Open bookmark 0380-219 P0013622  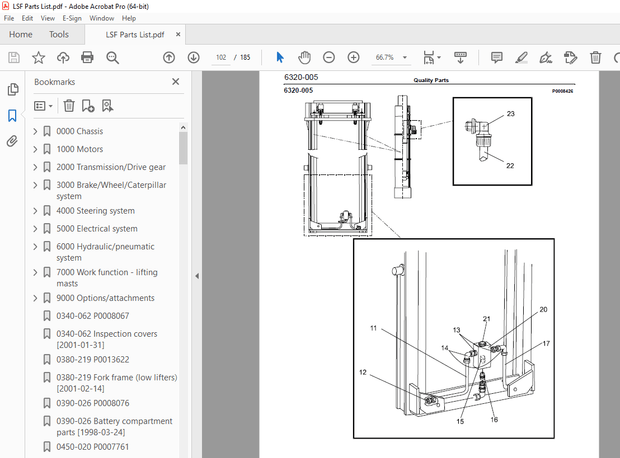click(93, 360)
